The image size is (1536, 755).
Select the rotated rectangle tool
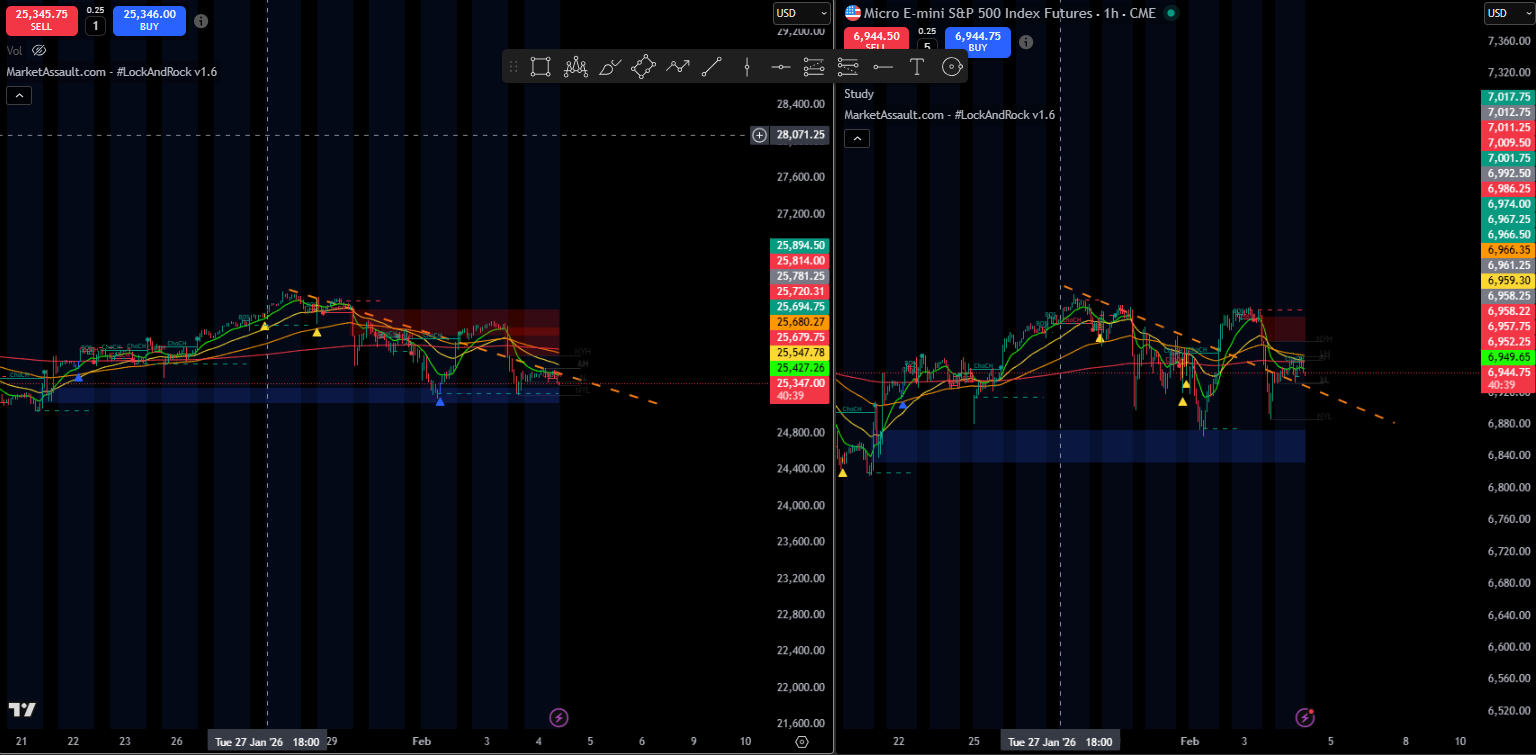coord(643,67)
